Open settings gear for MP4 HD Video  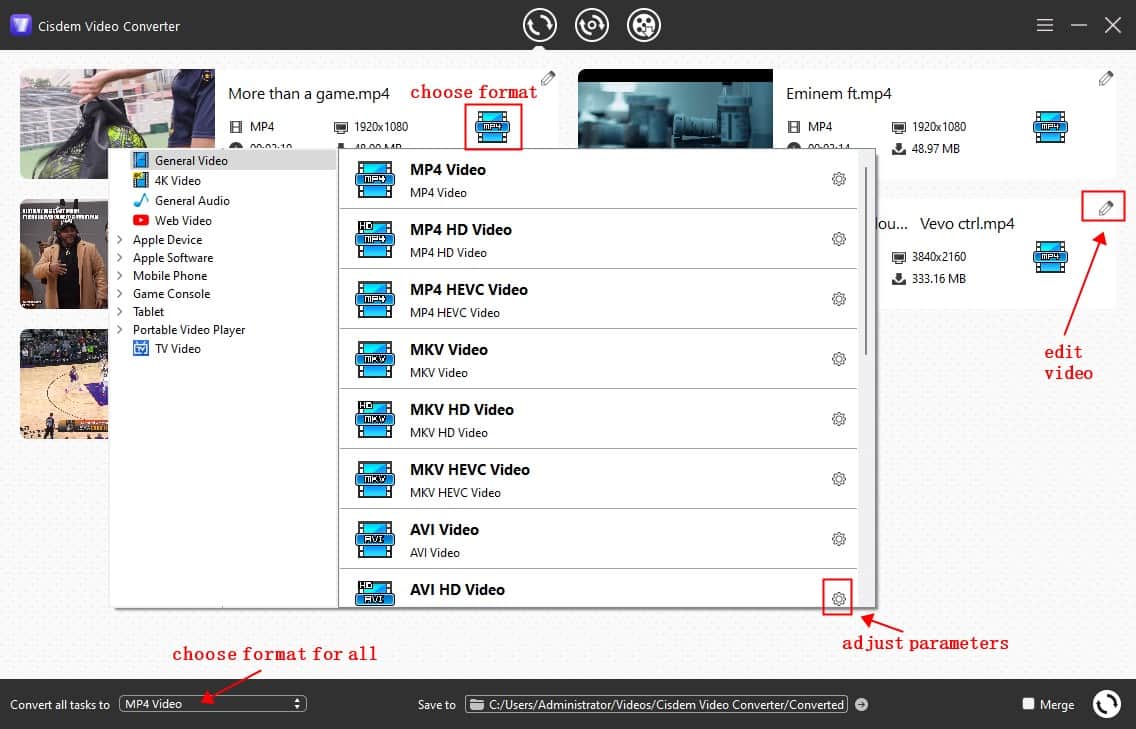839,239
